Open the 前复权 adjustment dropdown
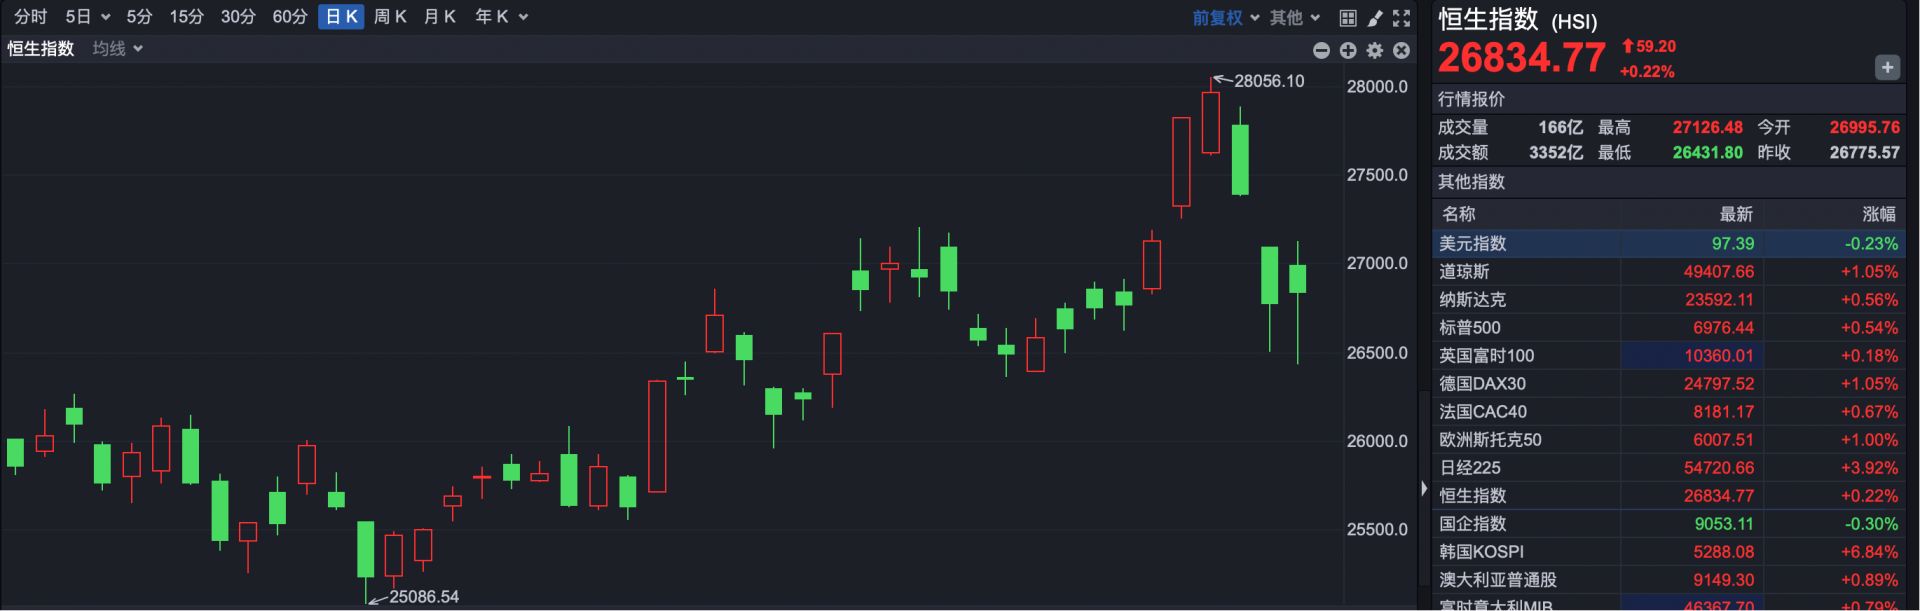The image size is (1920, 611). [1225, 18]
